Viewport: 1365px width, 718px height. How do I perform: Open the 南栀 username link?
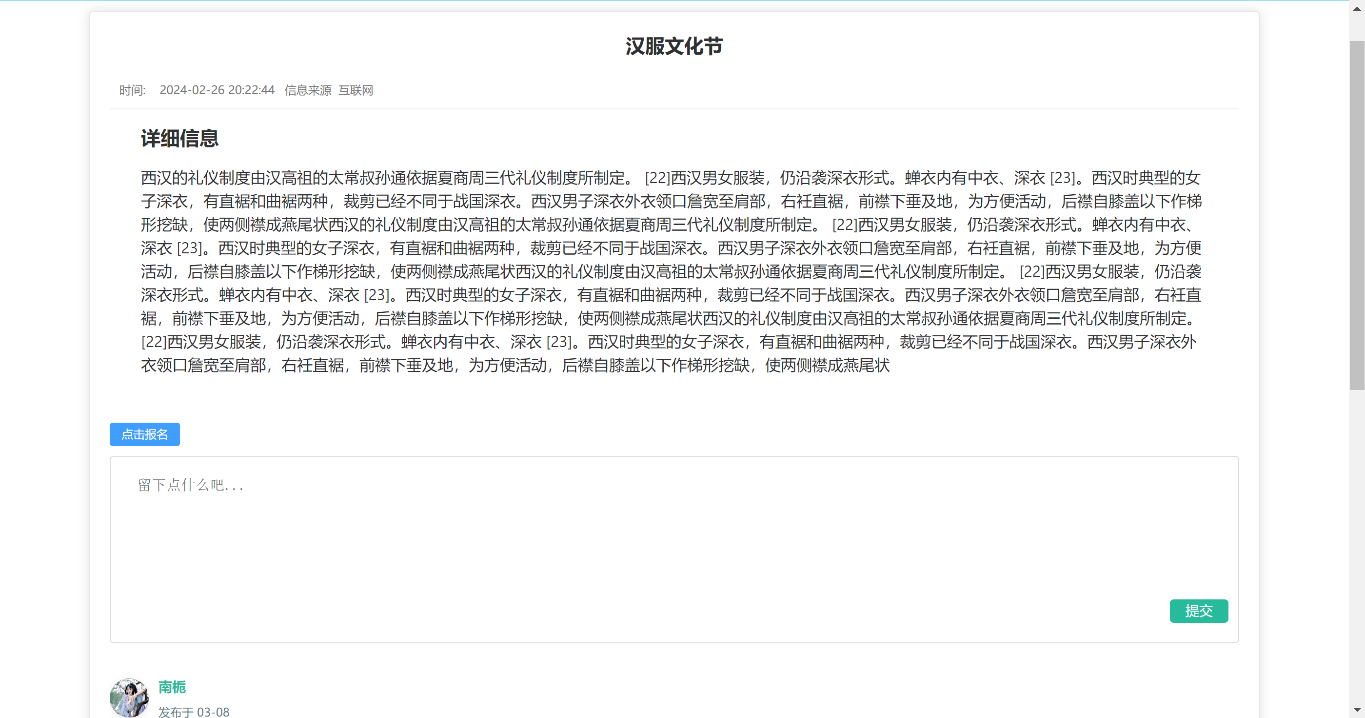point(172,687)
